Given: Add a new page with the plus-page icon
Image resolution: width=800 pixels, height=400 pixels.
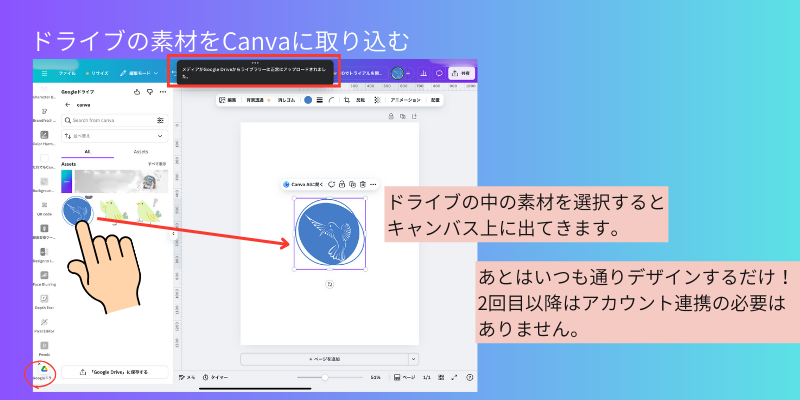Looking at the screenshot, I should (414, 116).
